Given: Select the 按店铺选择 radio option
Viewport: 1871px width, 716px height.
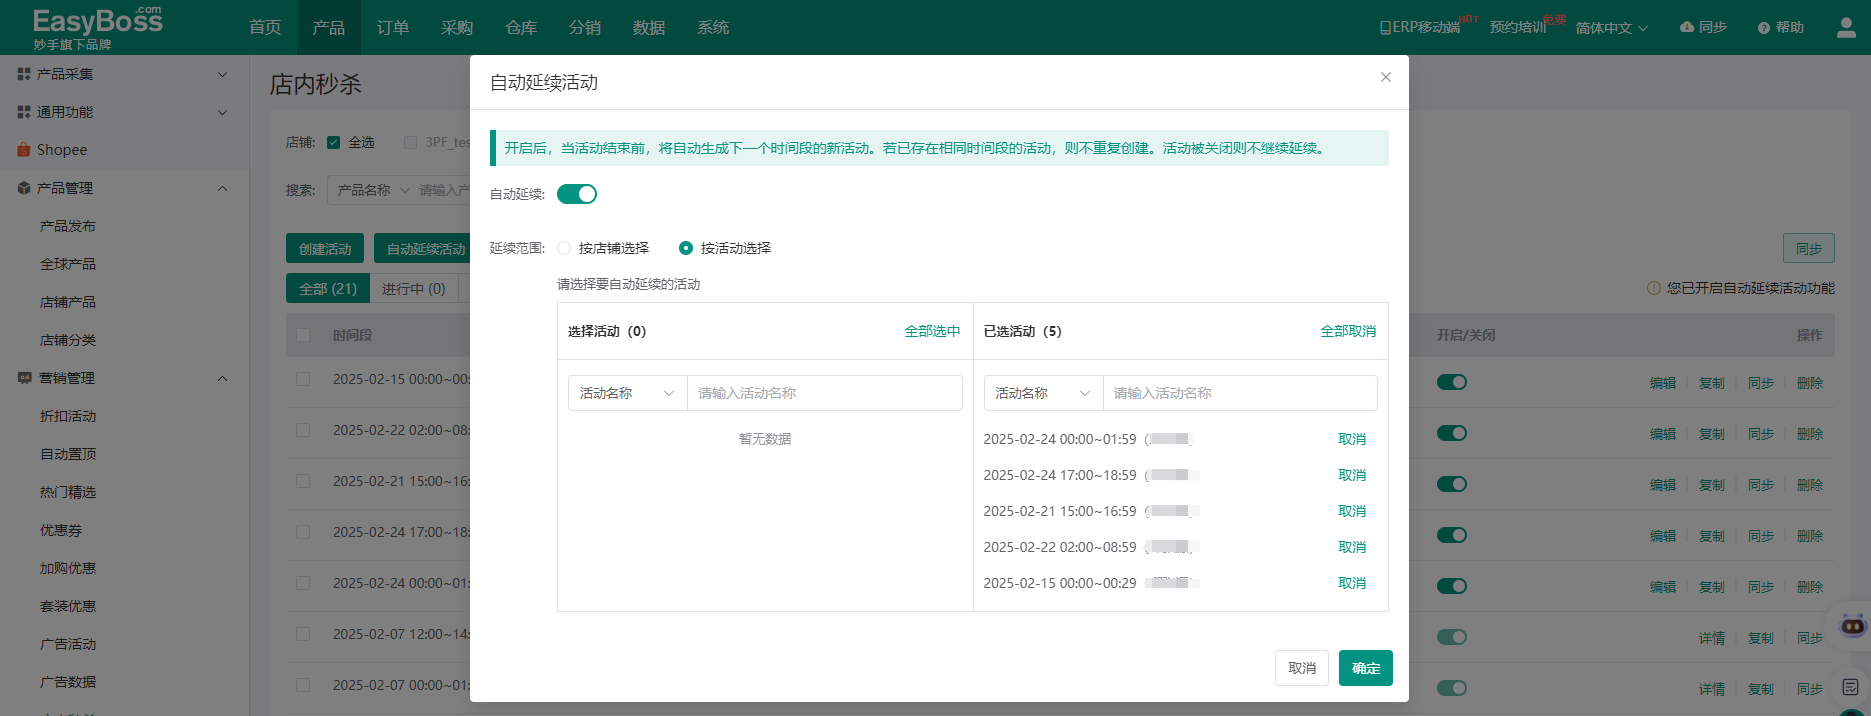Looking at the screenshot, I should point(564,248).
